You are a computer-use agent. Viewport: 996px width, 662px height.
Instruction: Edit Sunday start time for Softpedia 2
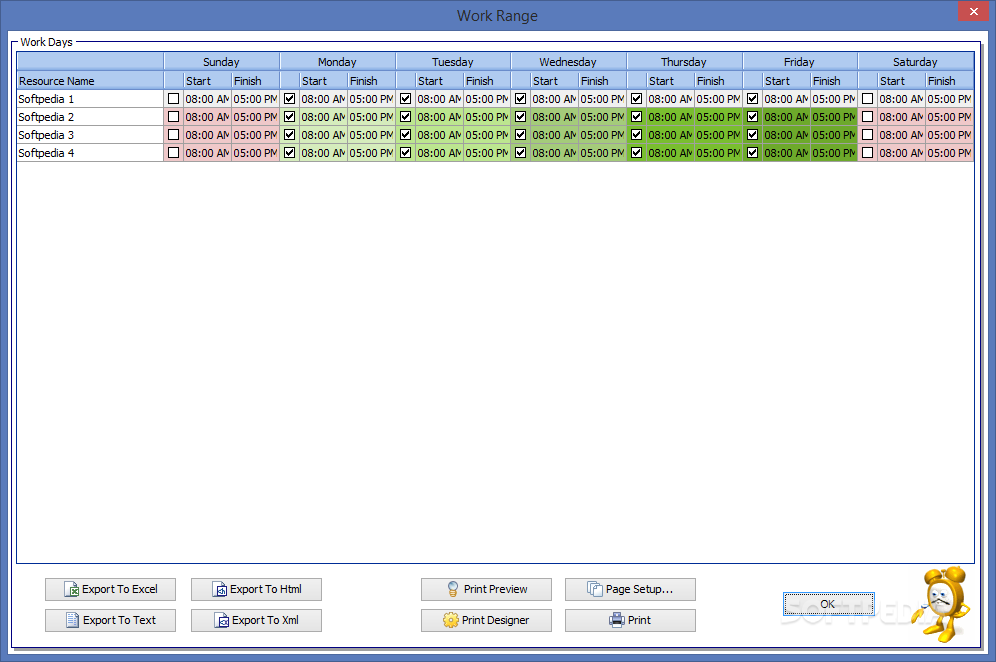point(208,117)
